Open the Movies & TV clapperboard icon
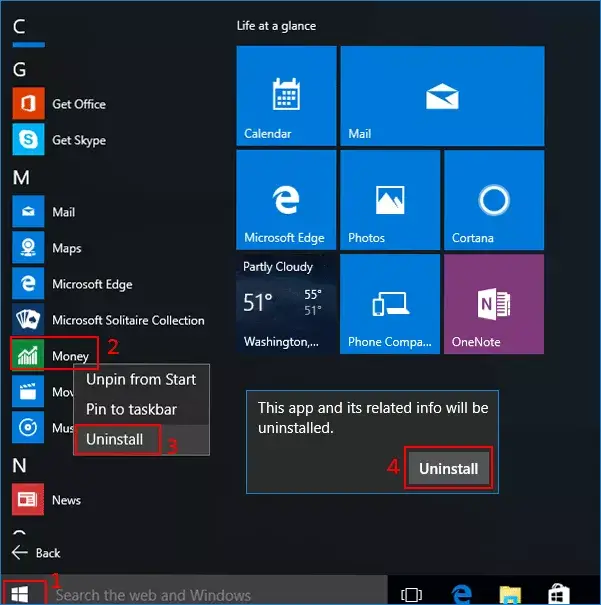This screenshot has width=601, height=605. (x=28, y=392)
